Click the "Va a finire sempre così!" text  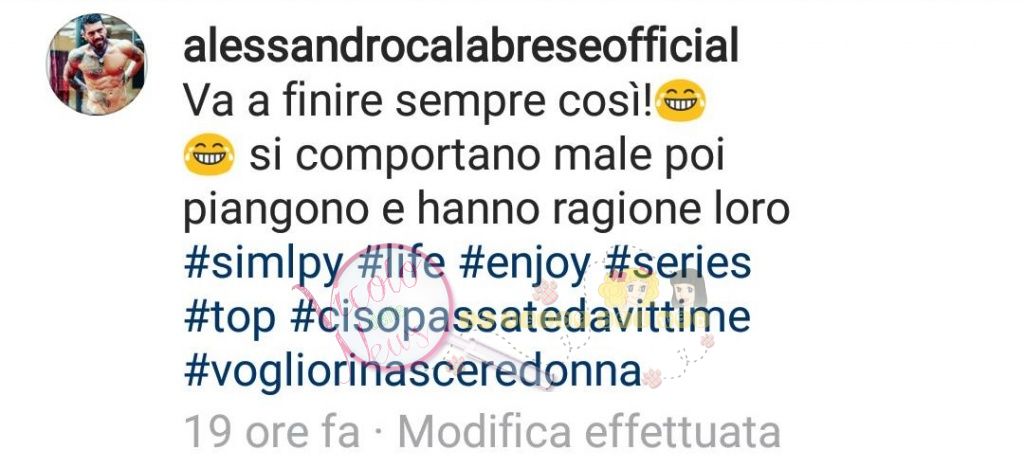coord(418,102)
